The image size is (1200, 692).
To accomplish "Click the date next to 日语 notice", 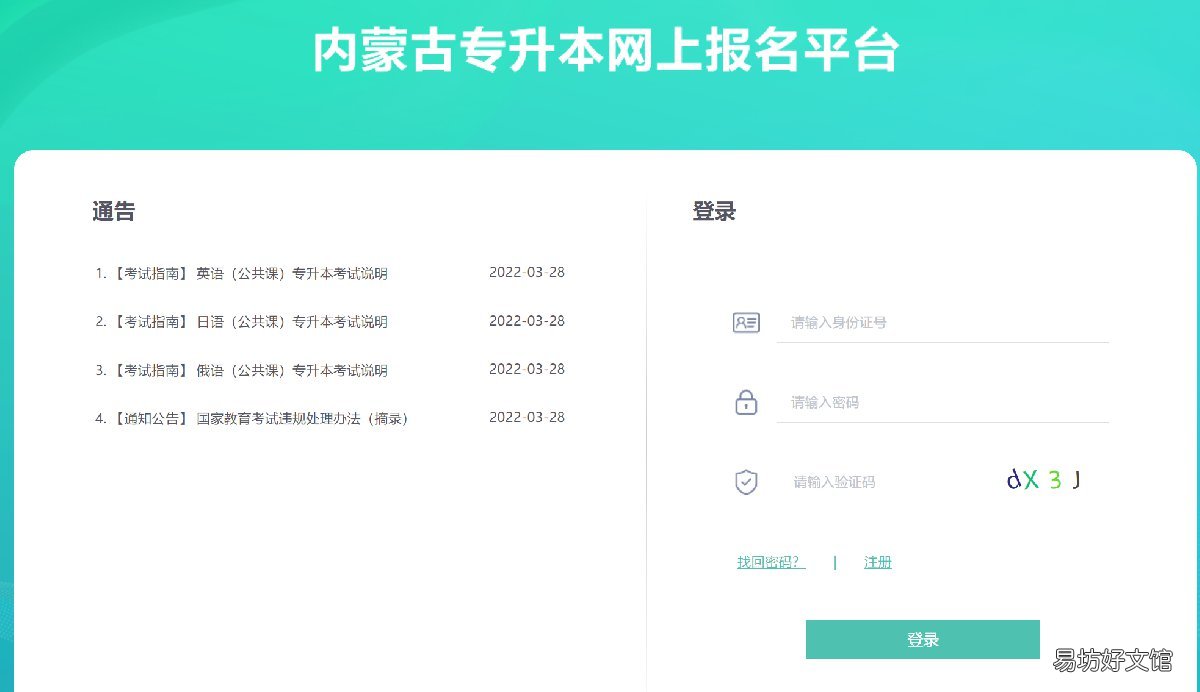I will point(527,321).
